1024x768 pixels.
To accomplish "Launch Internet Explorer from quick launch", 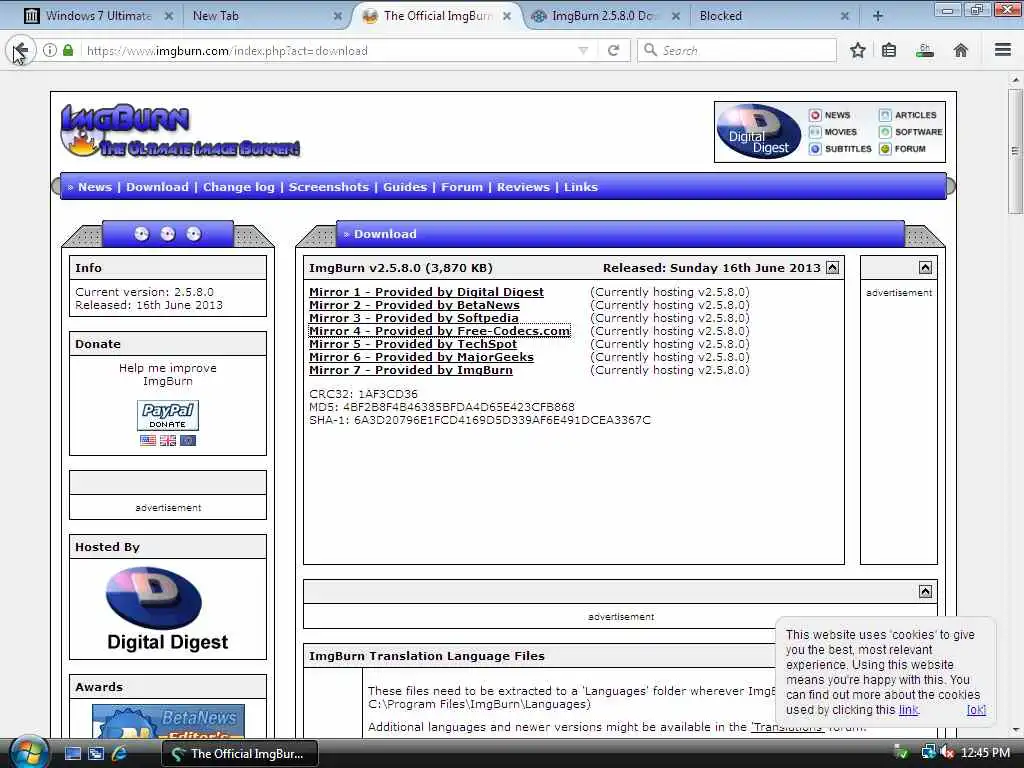I will point(119,753).
